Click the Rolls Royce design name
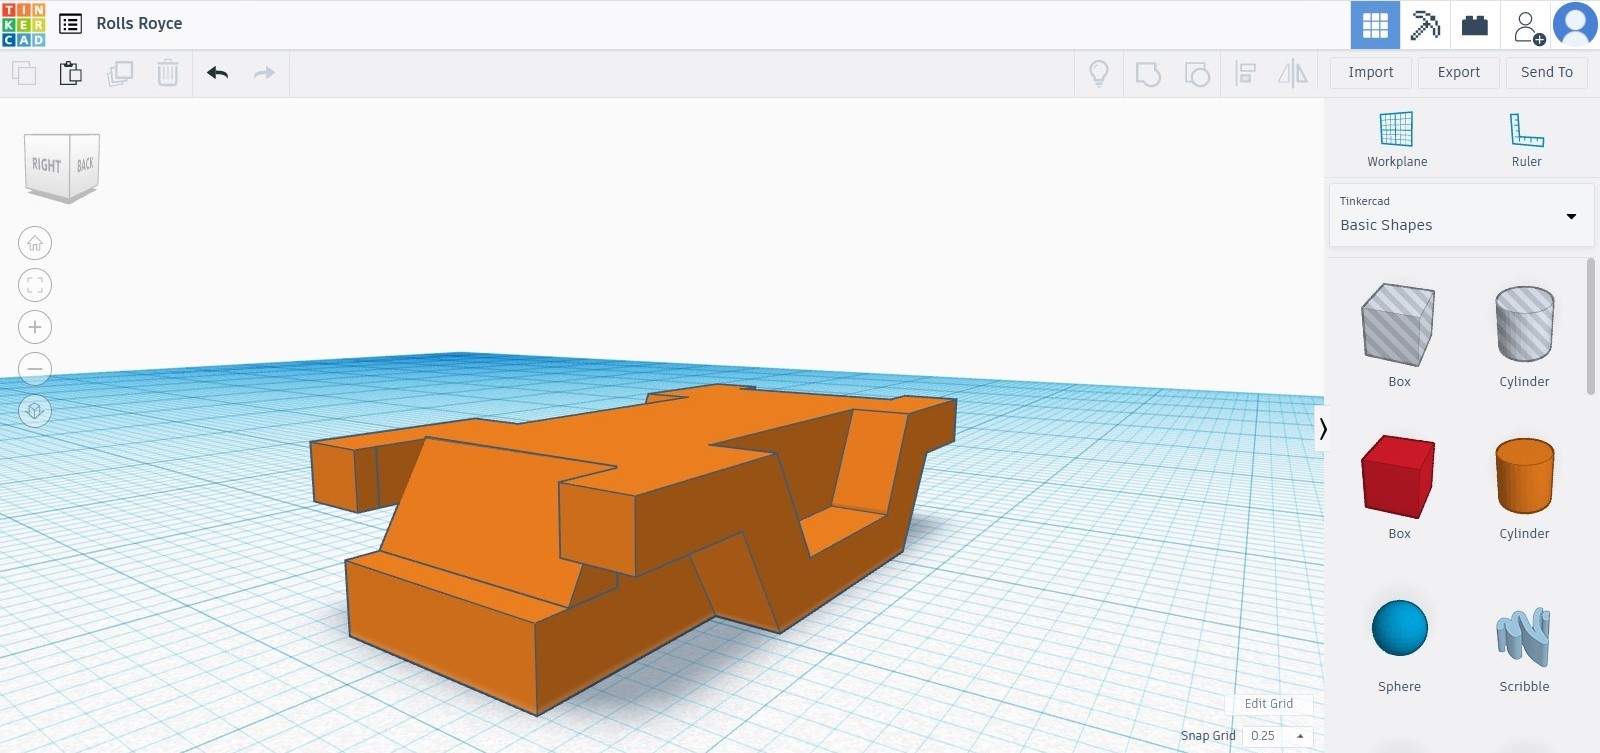Screen dimensions: 1600x753 click(x=139, y=24)
